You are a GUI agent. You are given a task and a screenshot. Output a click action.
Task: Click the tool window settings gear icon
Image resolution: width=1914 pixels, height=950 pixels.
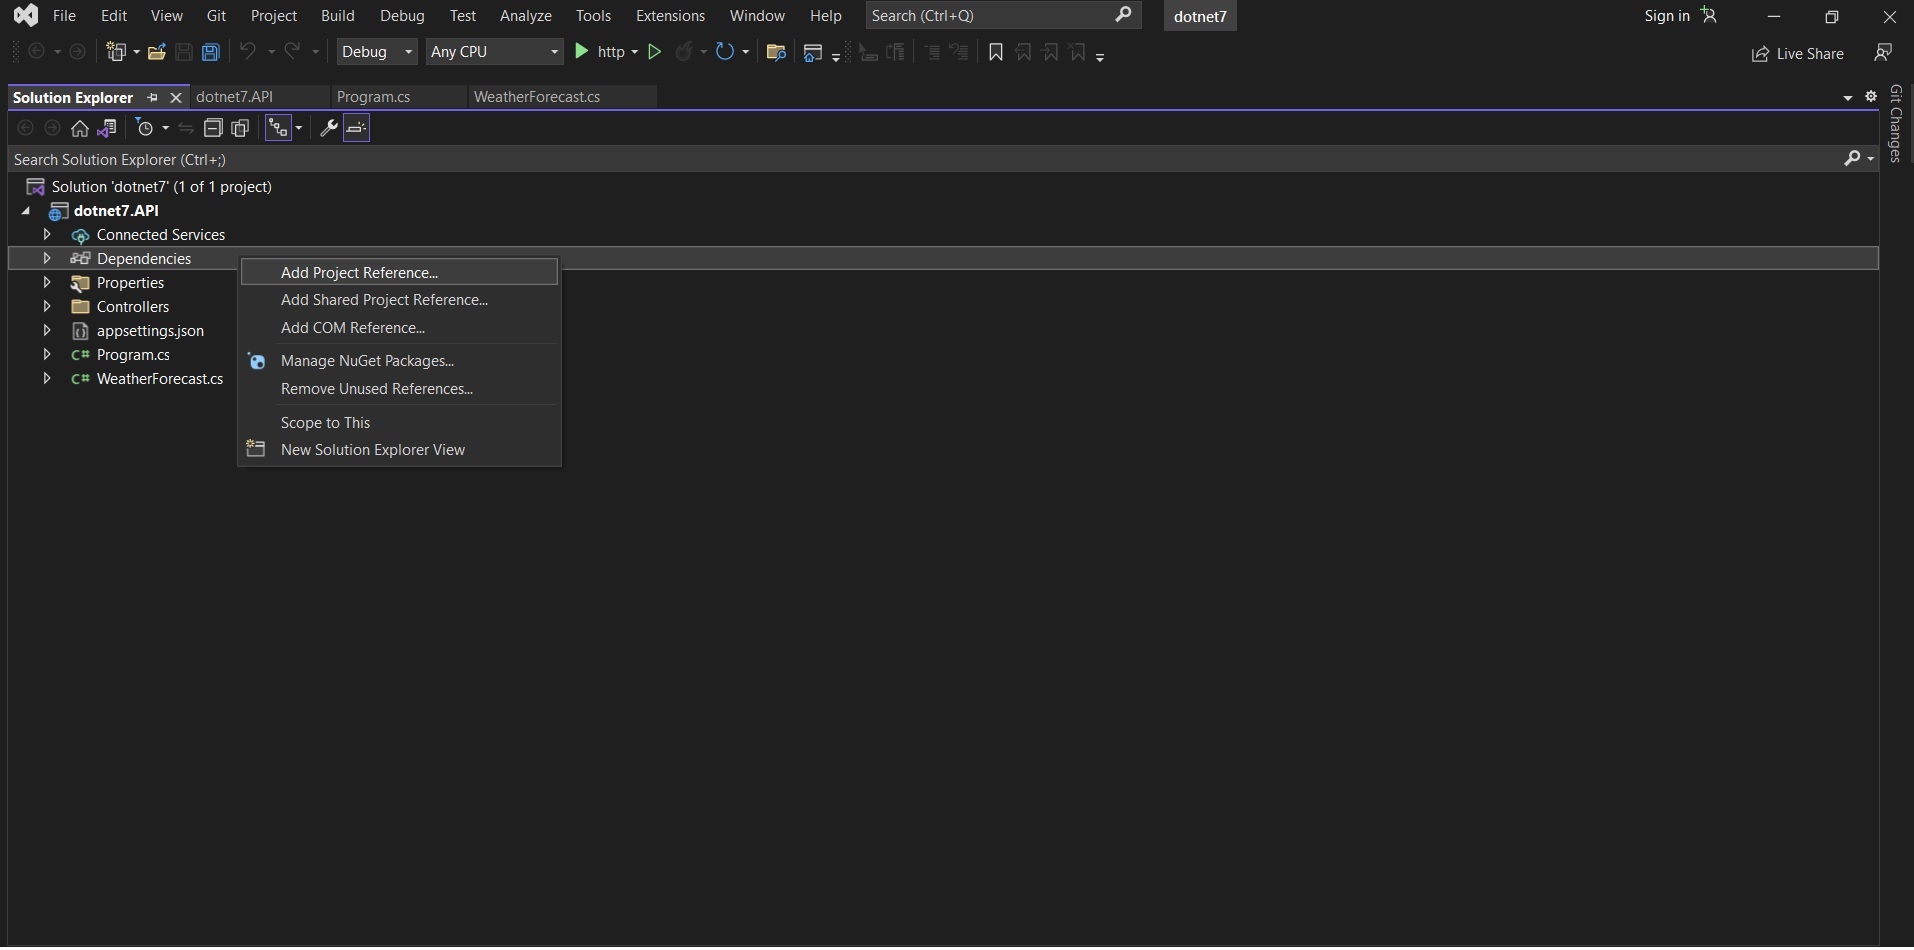(x=1871, y=97)
